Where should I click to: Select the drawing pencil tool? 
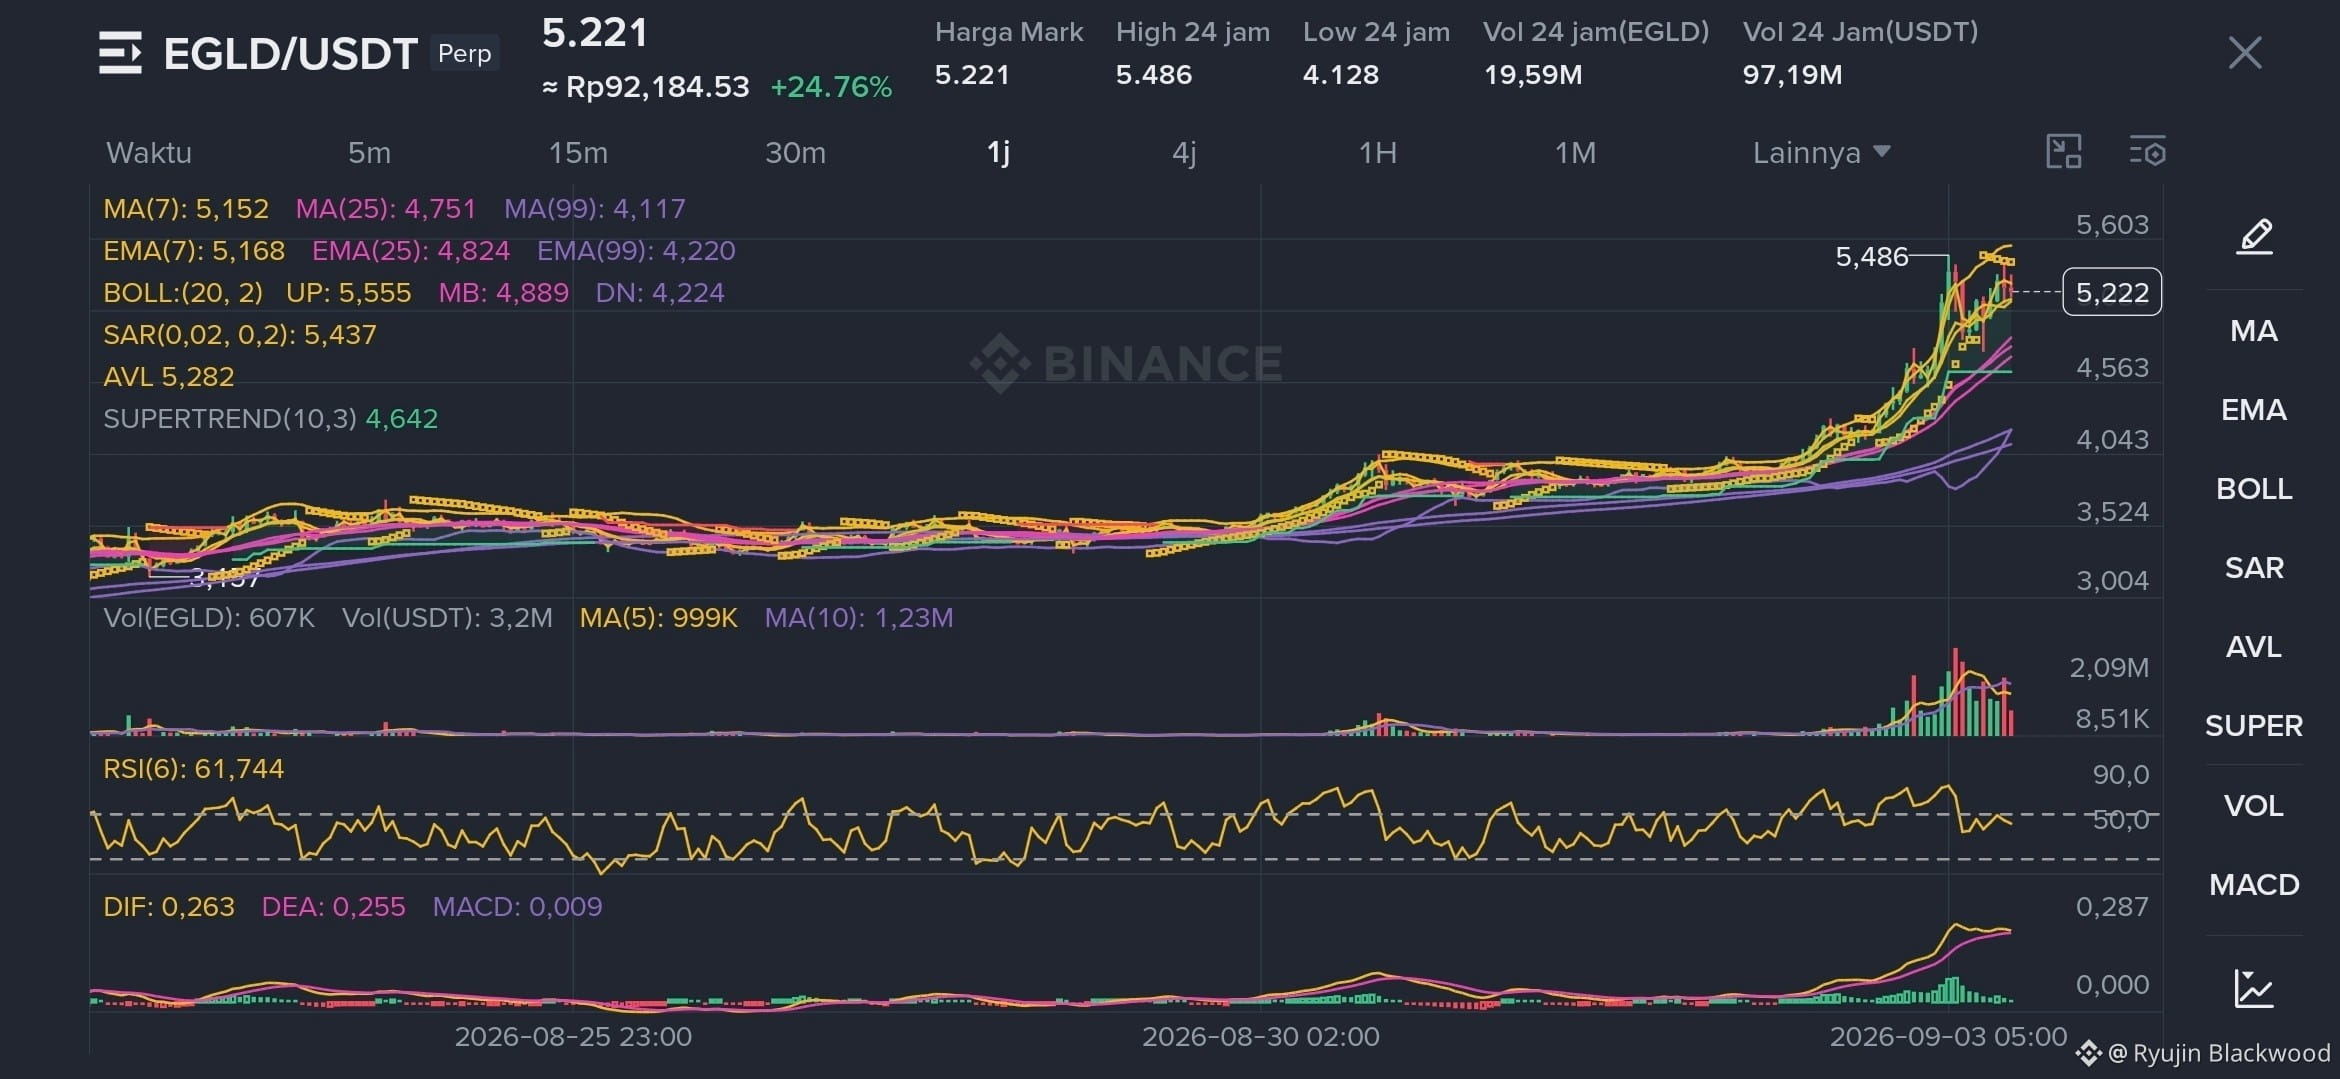click(x=2254, y=237)
